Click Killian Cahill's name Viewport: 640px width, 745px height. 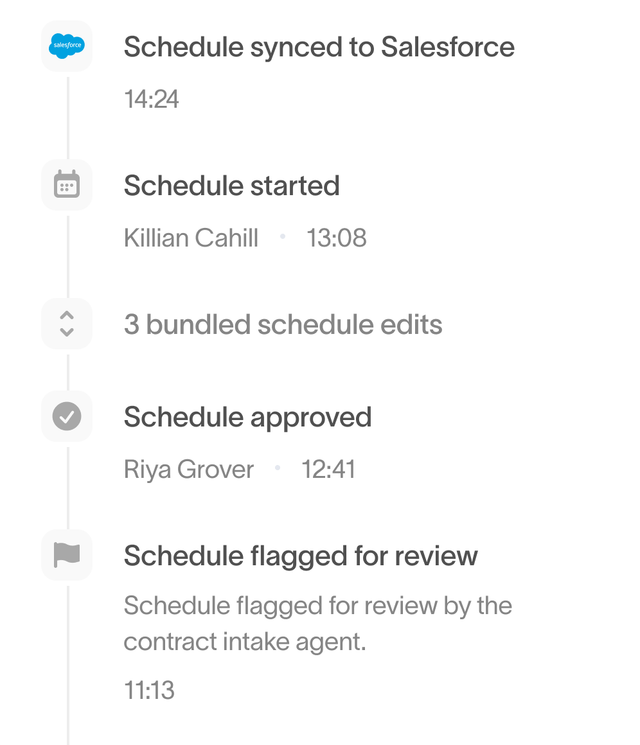click(191, 238)
